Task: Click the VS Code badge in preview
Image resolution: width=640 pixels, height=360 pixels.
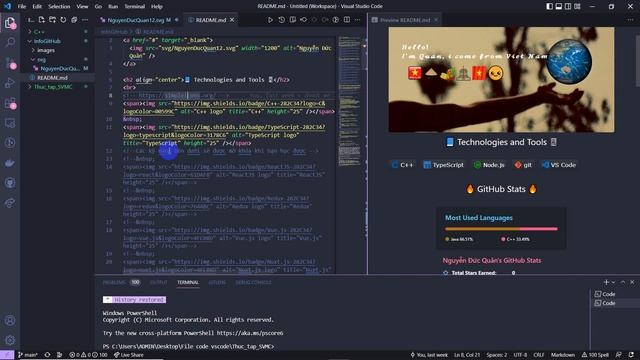Action: tap(559, 165)
